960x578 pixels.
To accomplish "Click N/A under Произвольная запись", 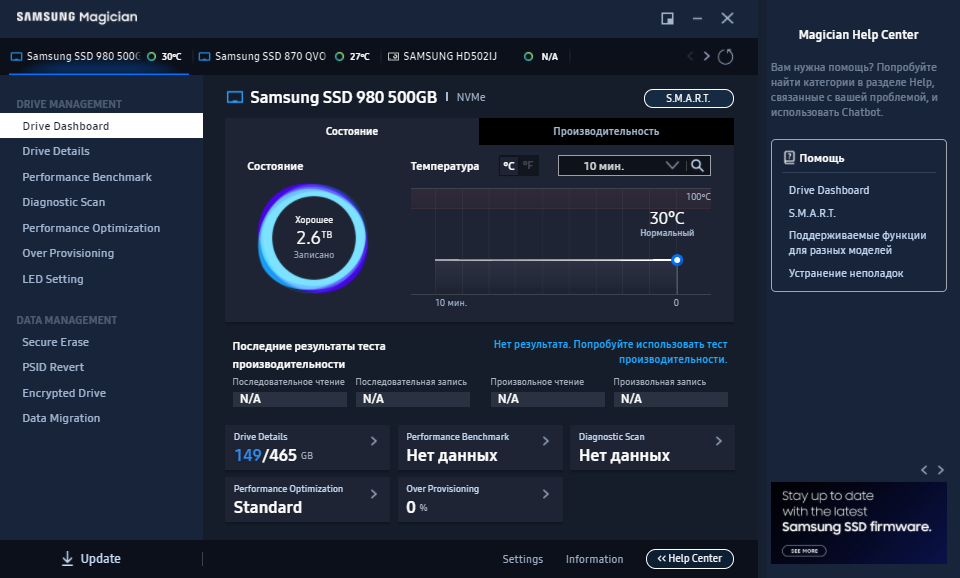I will coord(670,399).
